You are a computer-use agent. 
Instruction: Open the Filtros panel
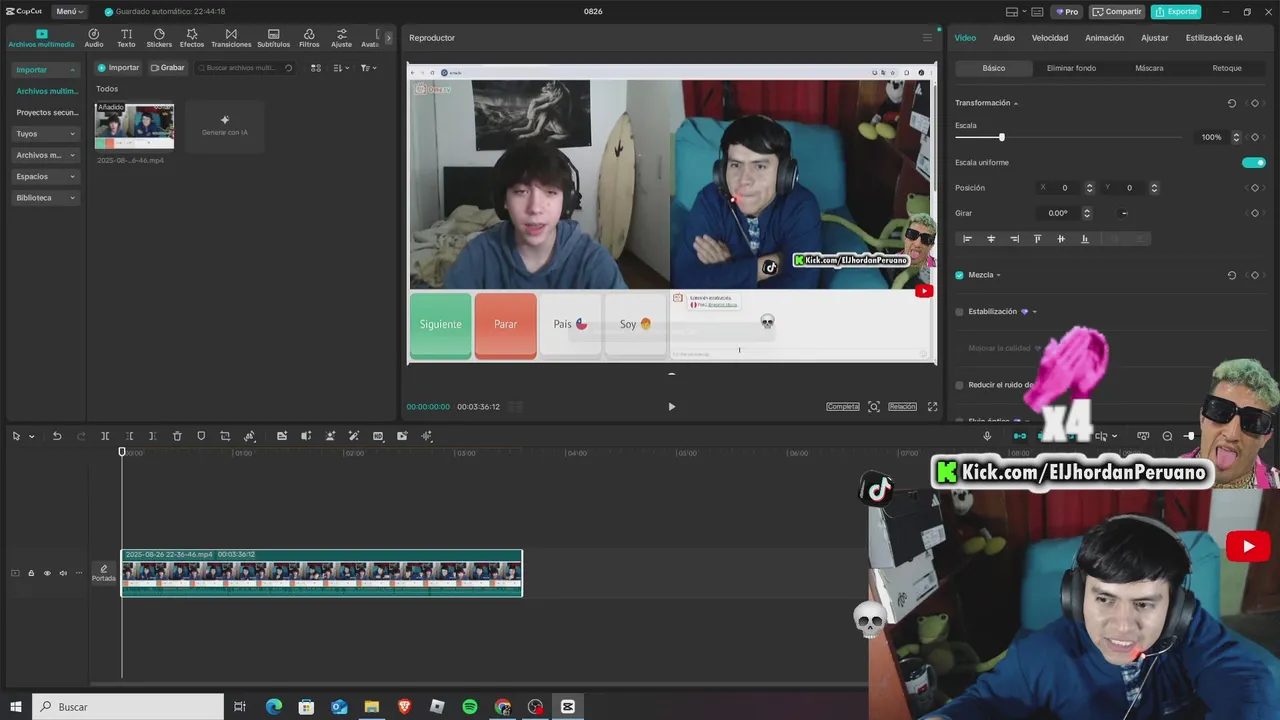click(309, 38)
